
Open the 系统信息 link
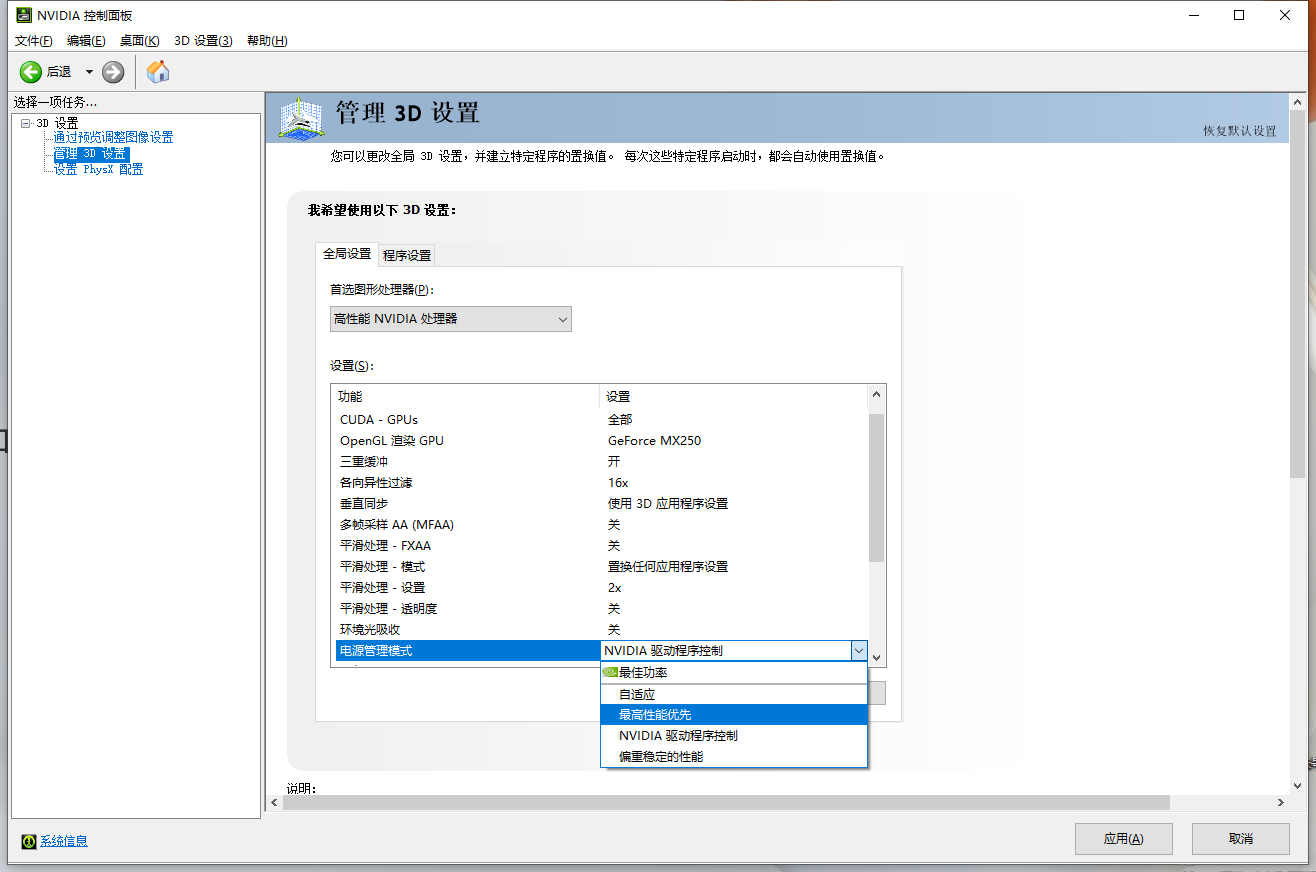click(64, 841)
